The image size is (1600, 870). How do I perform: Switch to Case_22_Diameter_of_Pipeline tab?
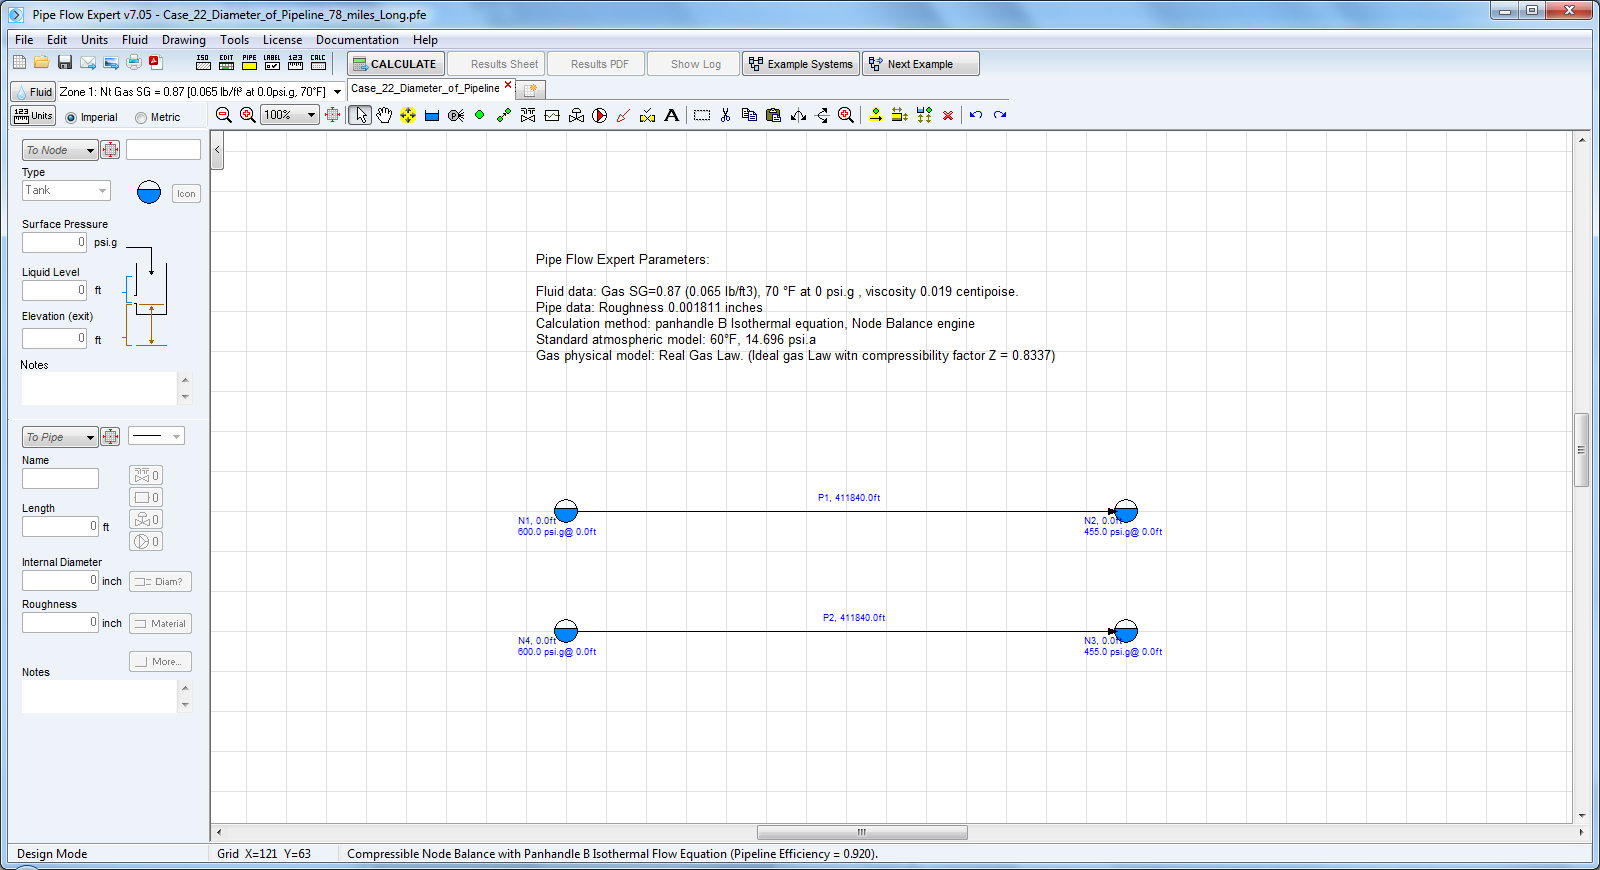click(x=431, y=88)
